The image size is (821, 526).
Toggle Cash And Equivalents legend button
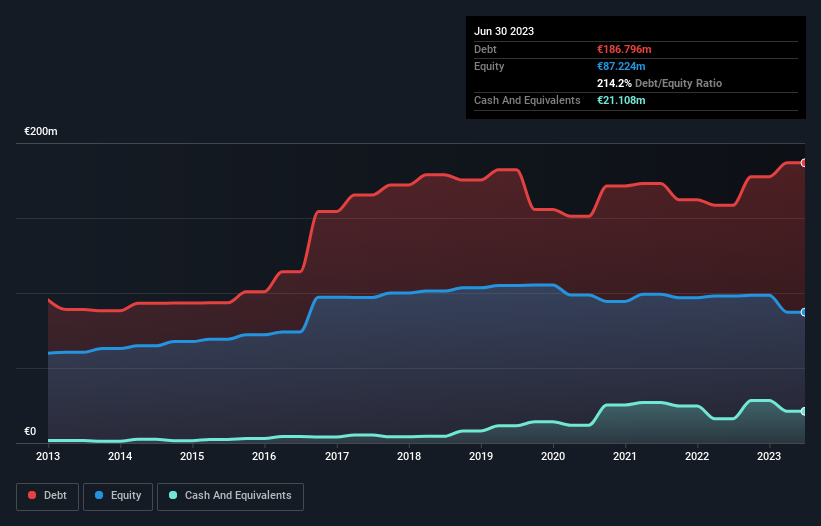point(230,496)
